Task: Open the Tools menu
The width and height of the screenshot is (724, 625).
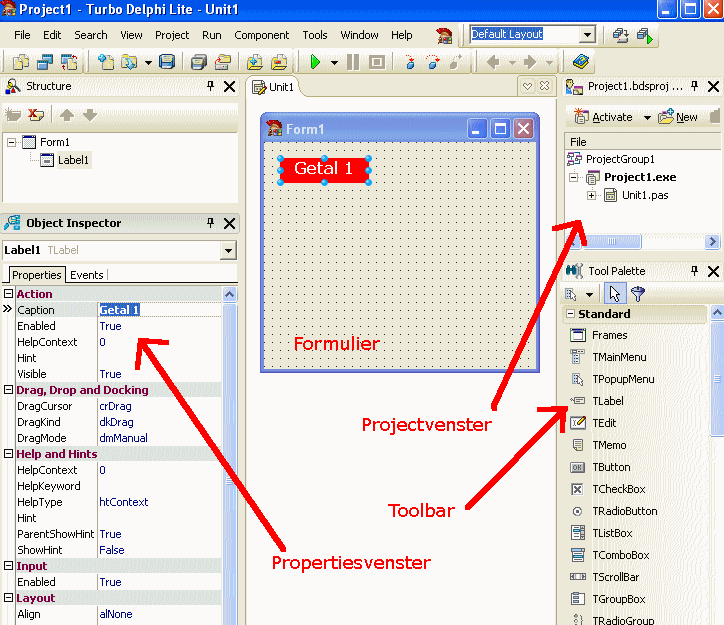Action: (x=315, y=35)
